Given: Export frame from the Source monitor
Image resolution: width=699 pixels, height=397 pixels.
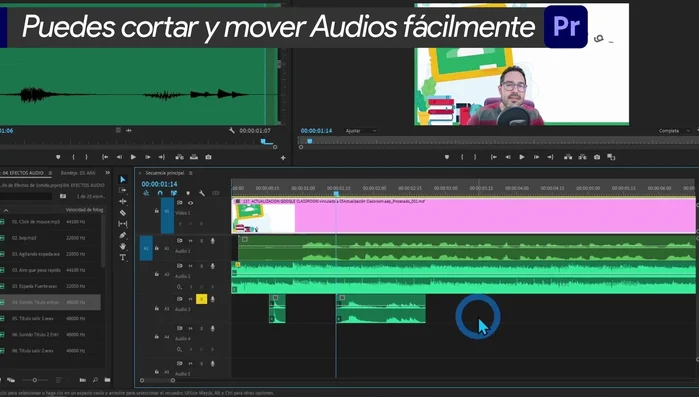Looking at the screenshot, I should [x=208, y=157].
